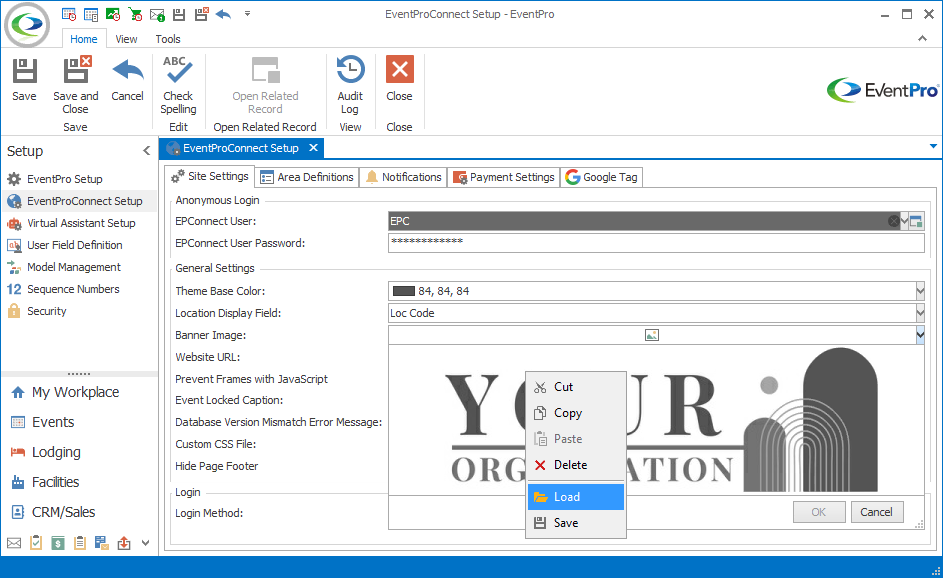
Task: Click the small save disk in quick access toolbar
Action: (x=179, y=14)
